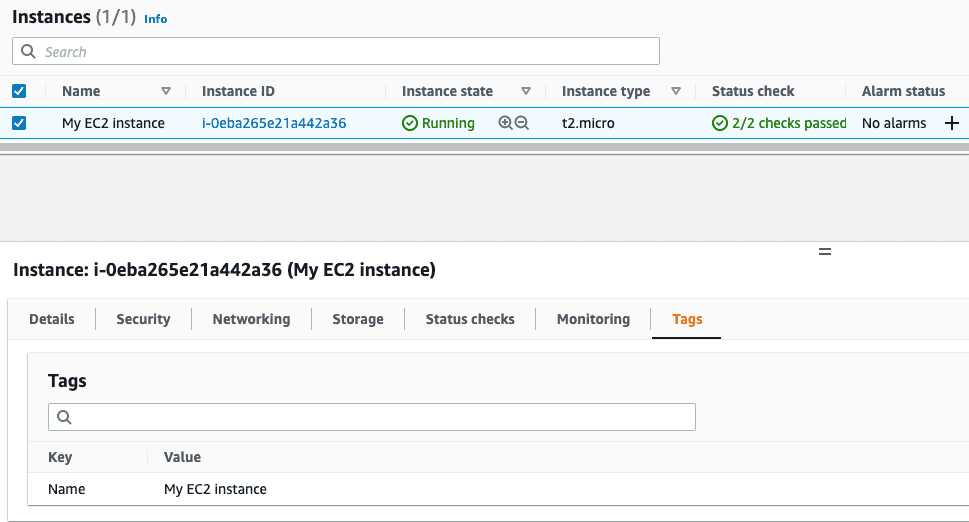
Task: Click the Status check column header
Action: click(753, 91)
